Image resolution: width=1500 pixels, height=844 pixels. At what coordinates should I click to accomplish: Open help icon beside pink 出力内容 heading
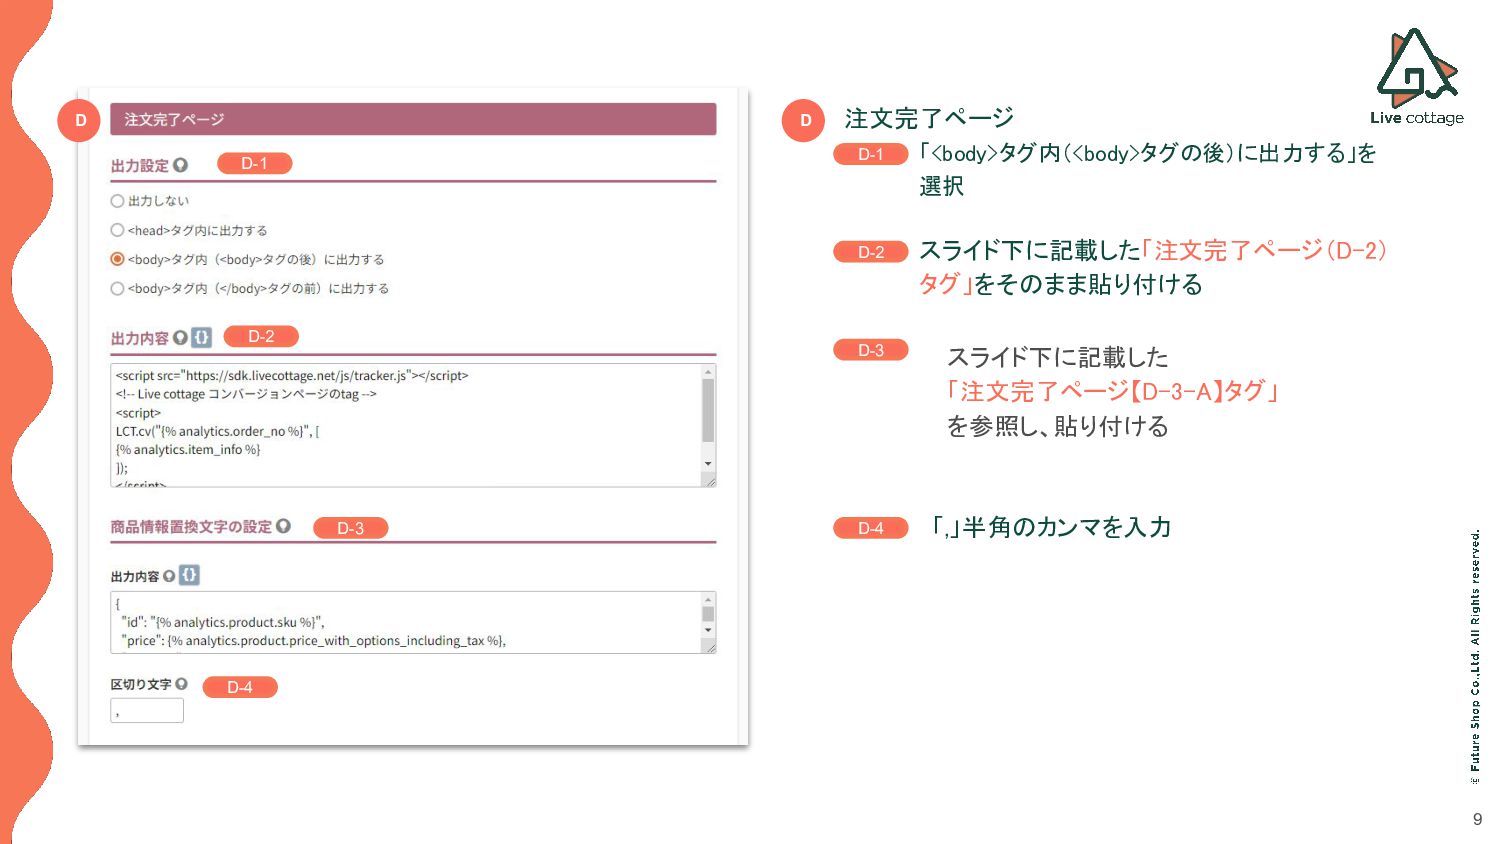pos(180,338)
